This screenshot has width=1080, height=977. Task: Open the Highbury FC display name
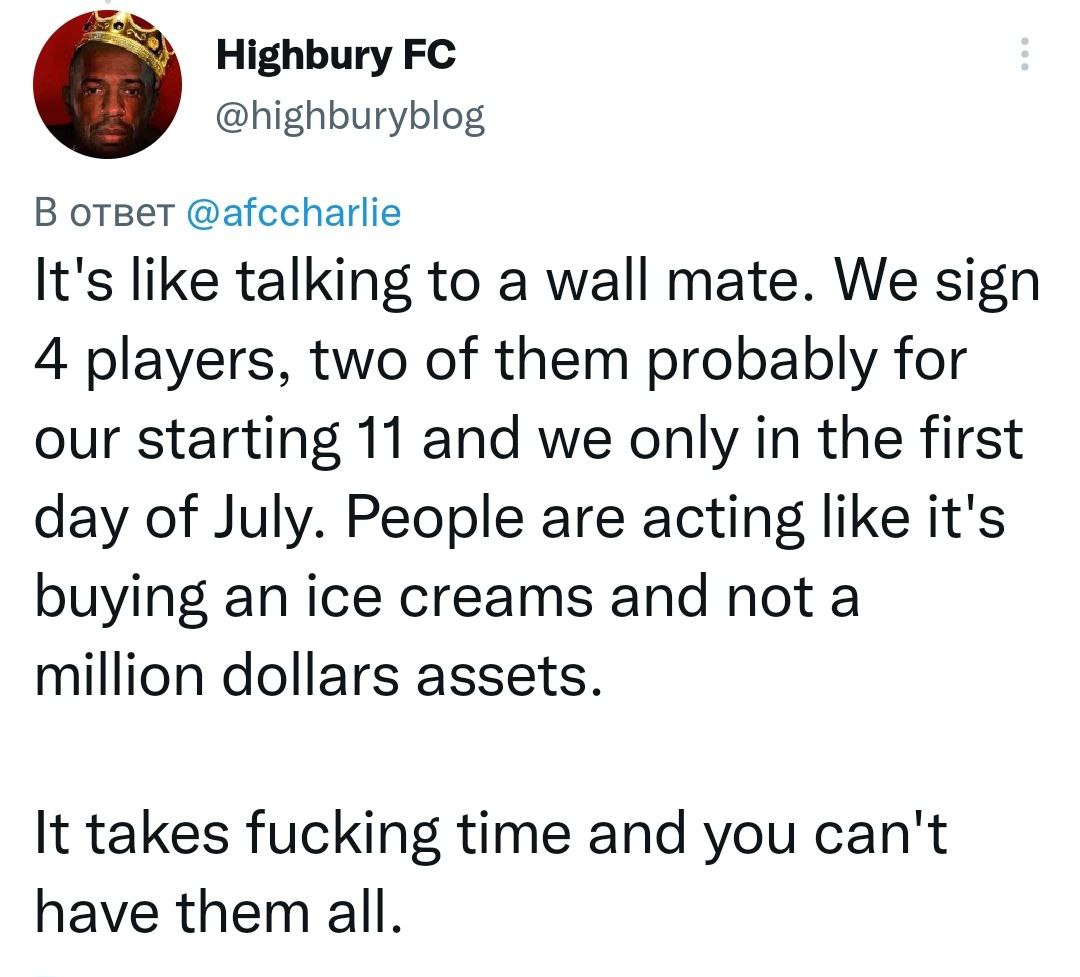point(336,55)
